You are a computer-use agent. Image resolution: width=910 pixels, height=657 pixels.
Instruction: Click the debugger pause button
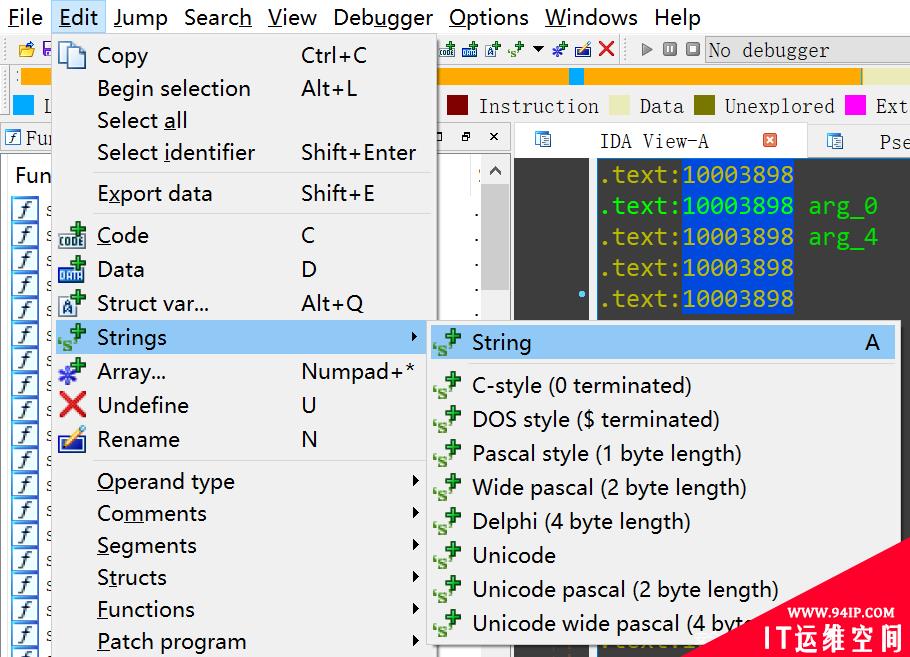point(669,50)
